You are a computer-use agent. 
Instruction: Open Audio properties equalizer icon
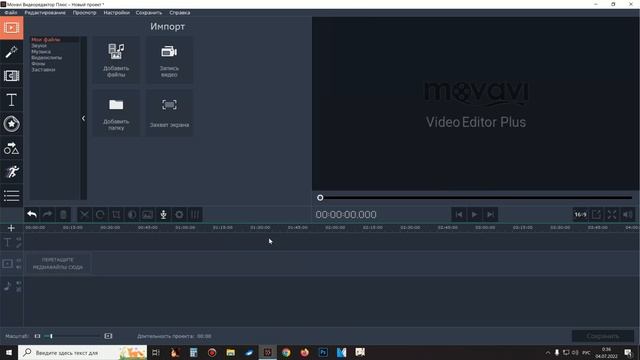point(195,214)
